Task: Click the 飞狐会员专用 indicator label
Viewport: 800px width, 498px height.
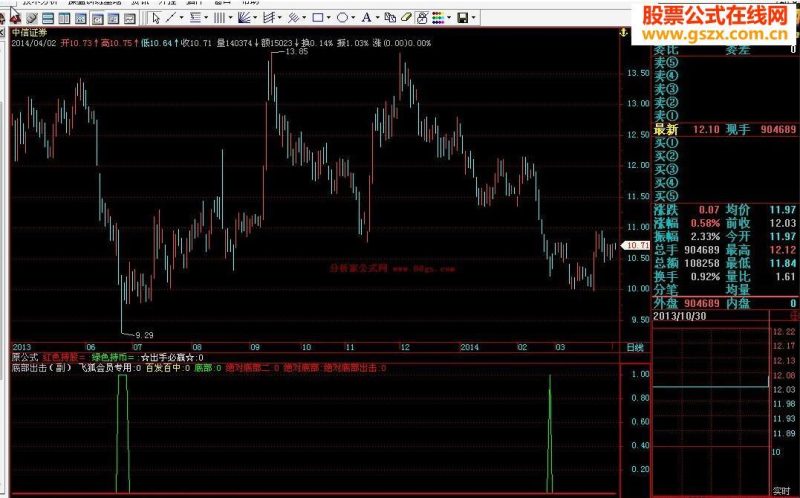Action: 105,367
